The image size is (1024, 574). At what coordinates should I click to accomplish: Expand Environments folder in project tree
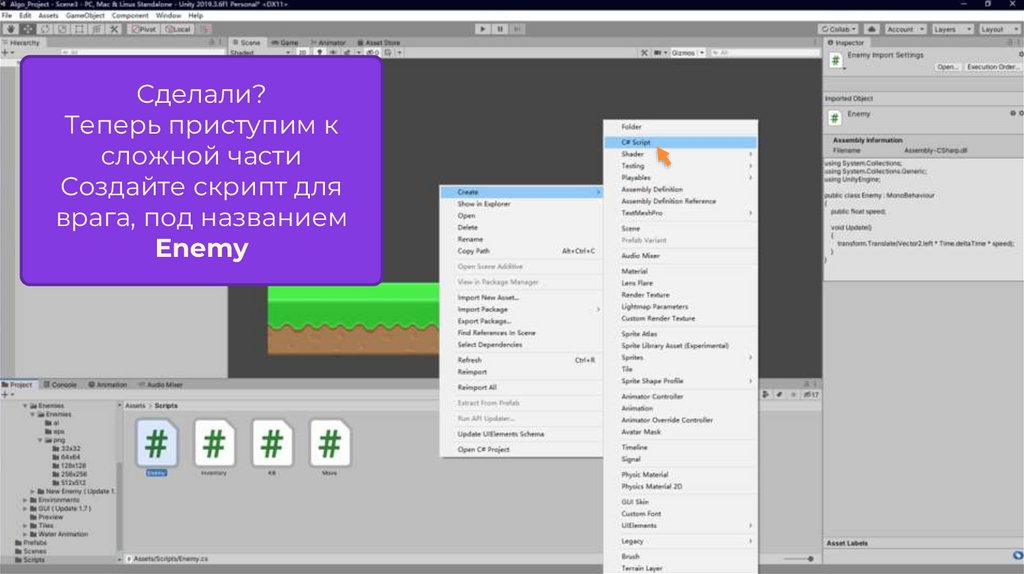[x=25, y=500]
